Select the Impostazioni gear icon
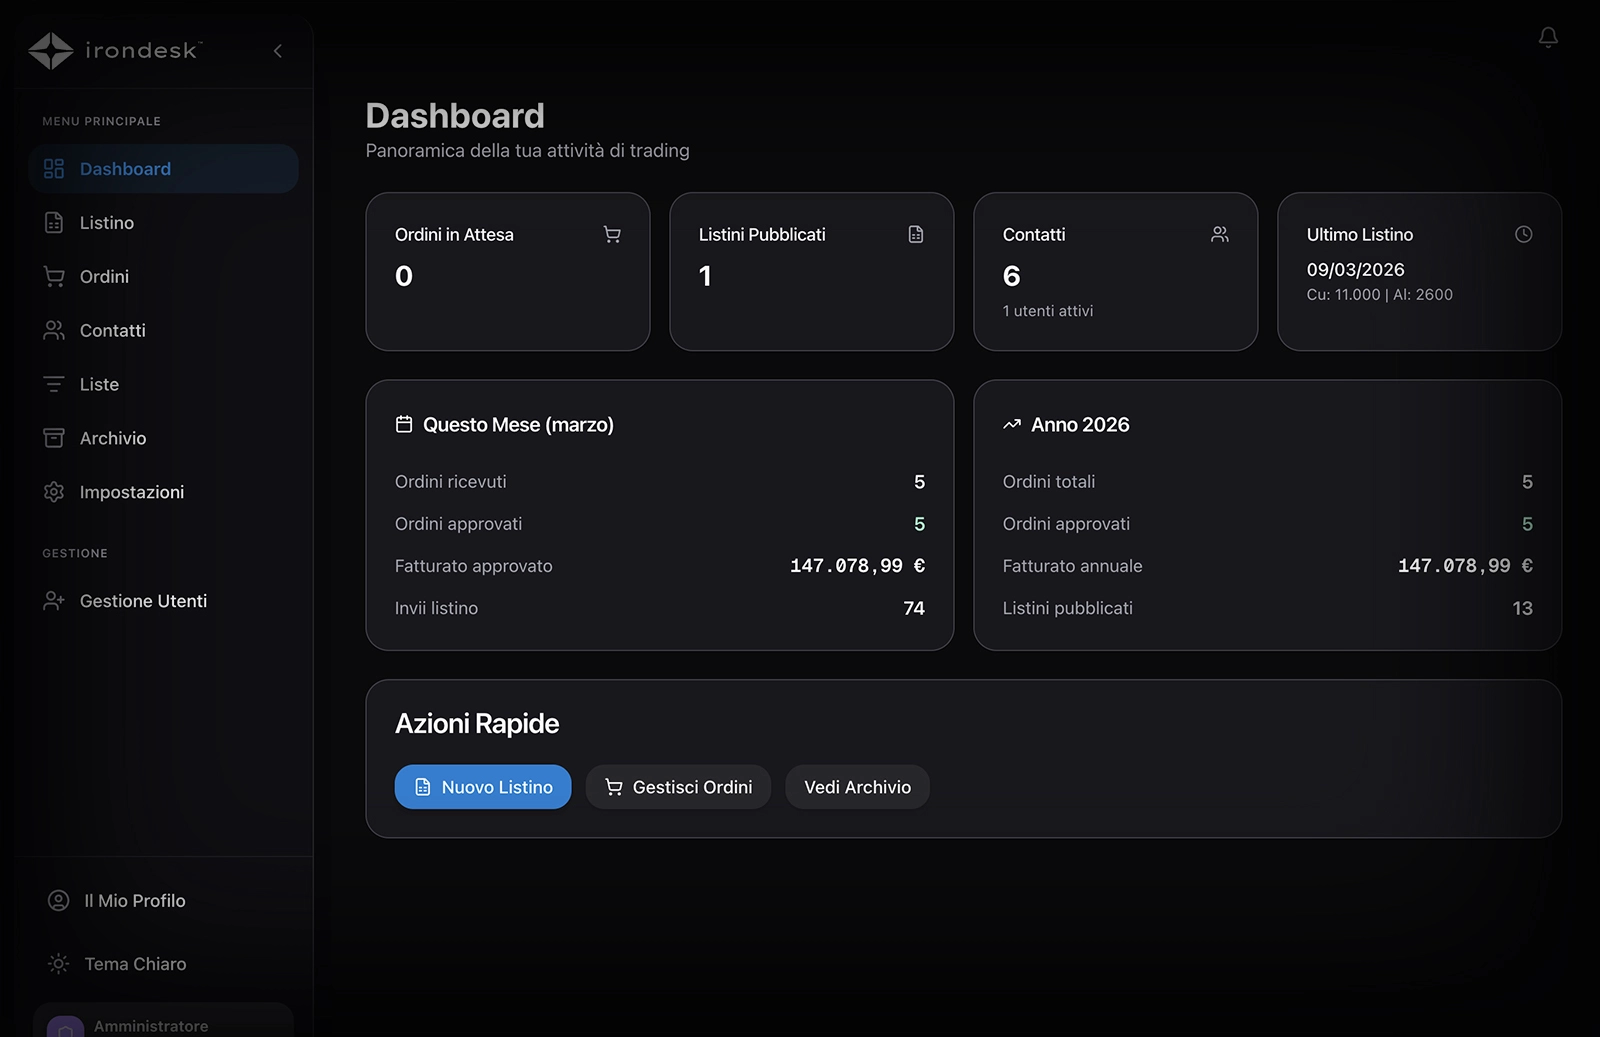This screenshot has width=1600, height=1037. click(x=54, y=491)
